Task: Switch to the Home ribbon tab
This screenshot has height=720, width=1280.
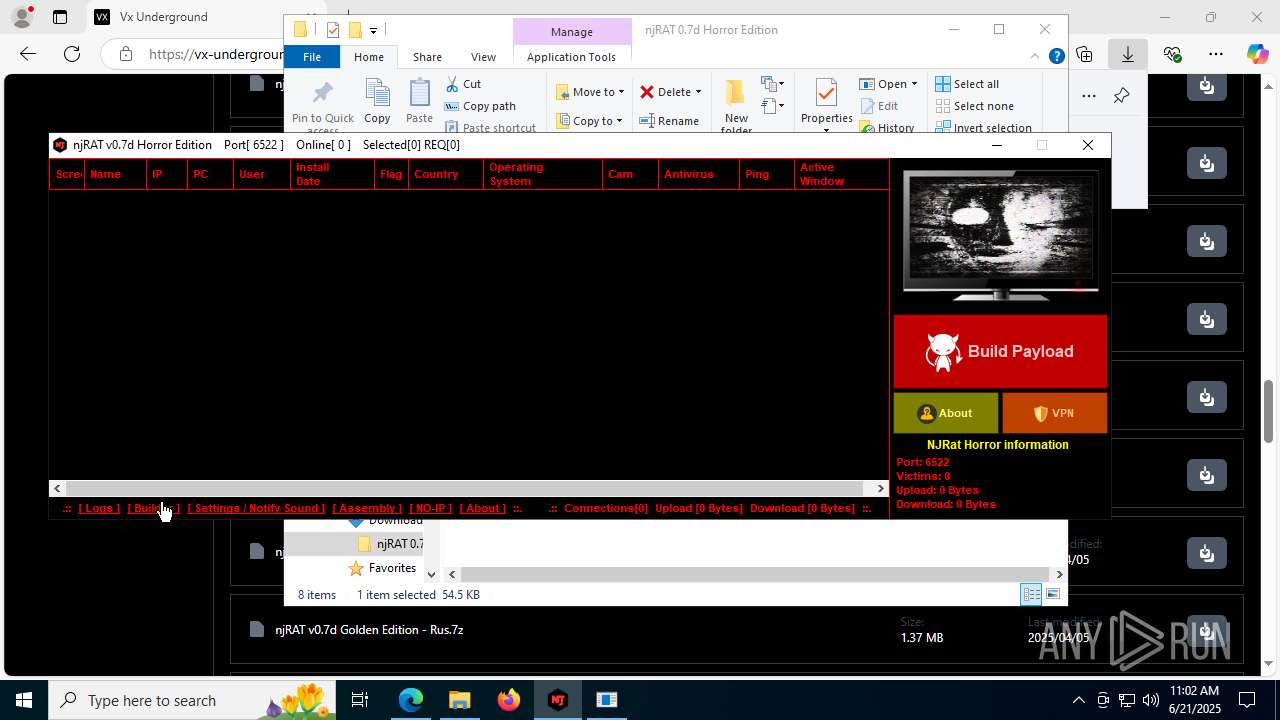Action: (368, 57)
